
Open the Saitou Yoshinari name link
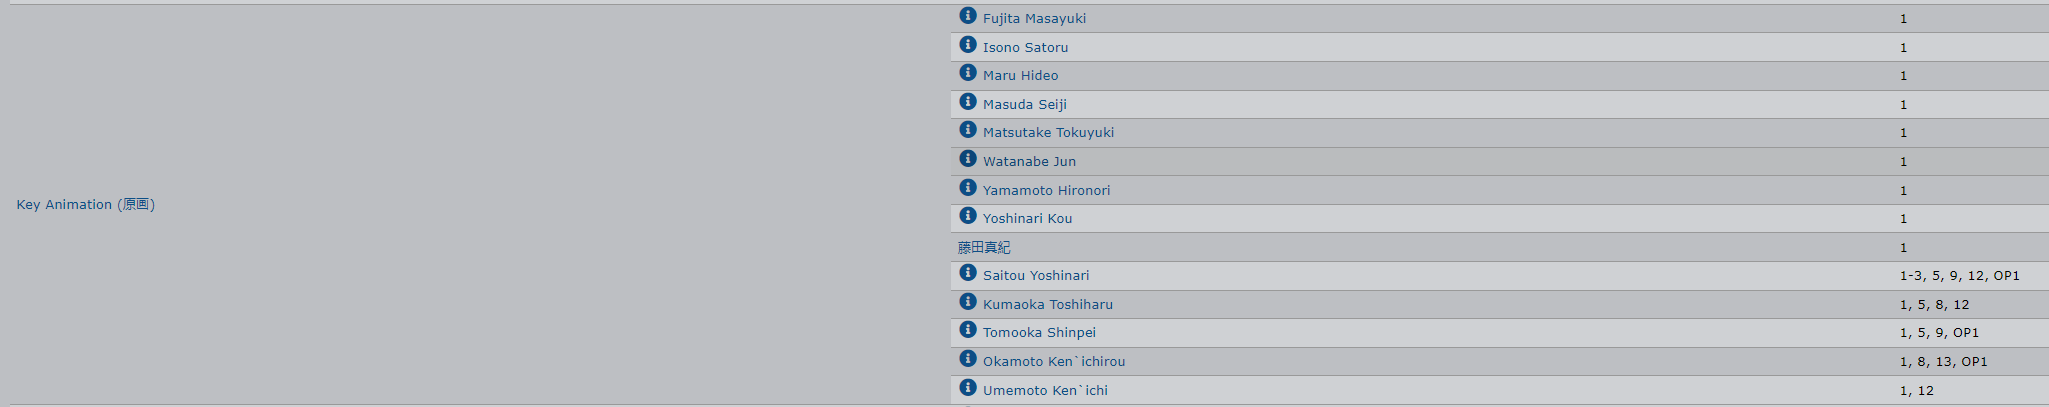(1036, 275)
